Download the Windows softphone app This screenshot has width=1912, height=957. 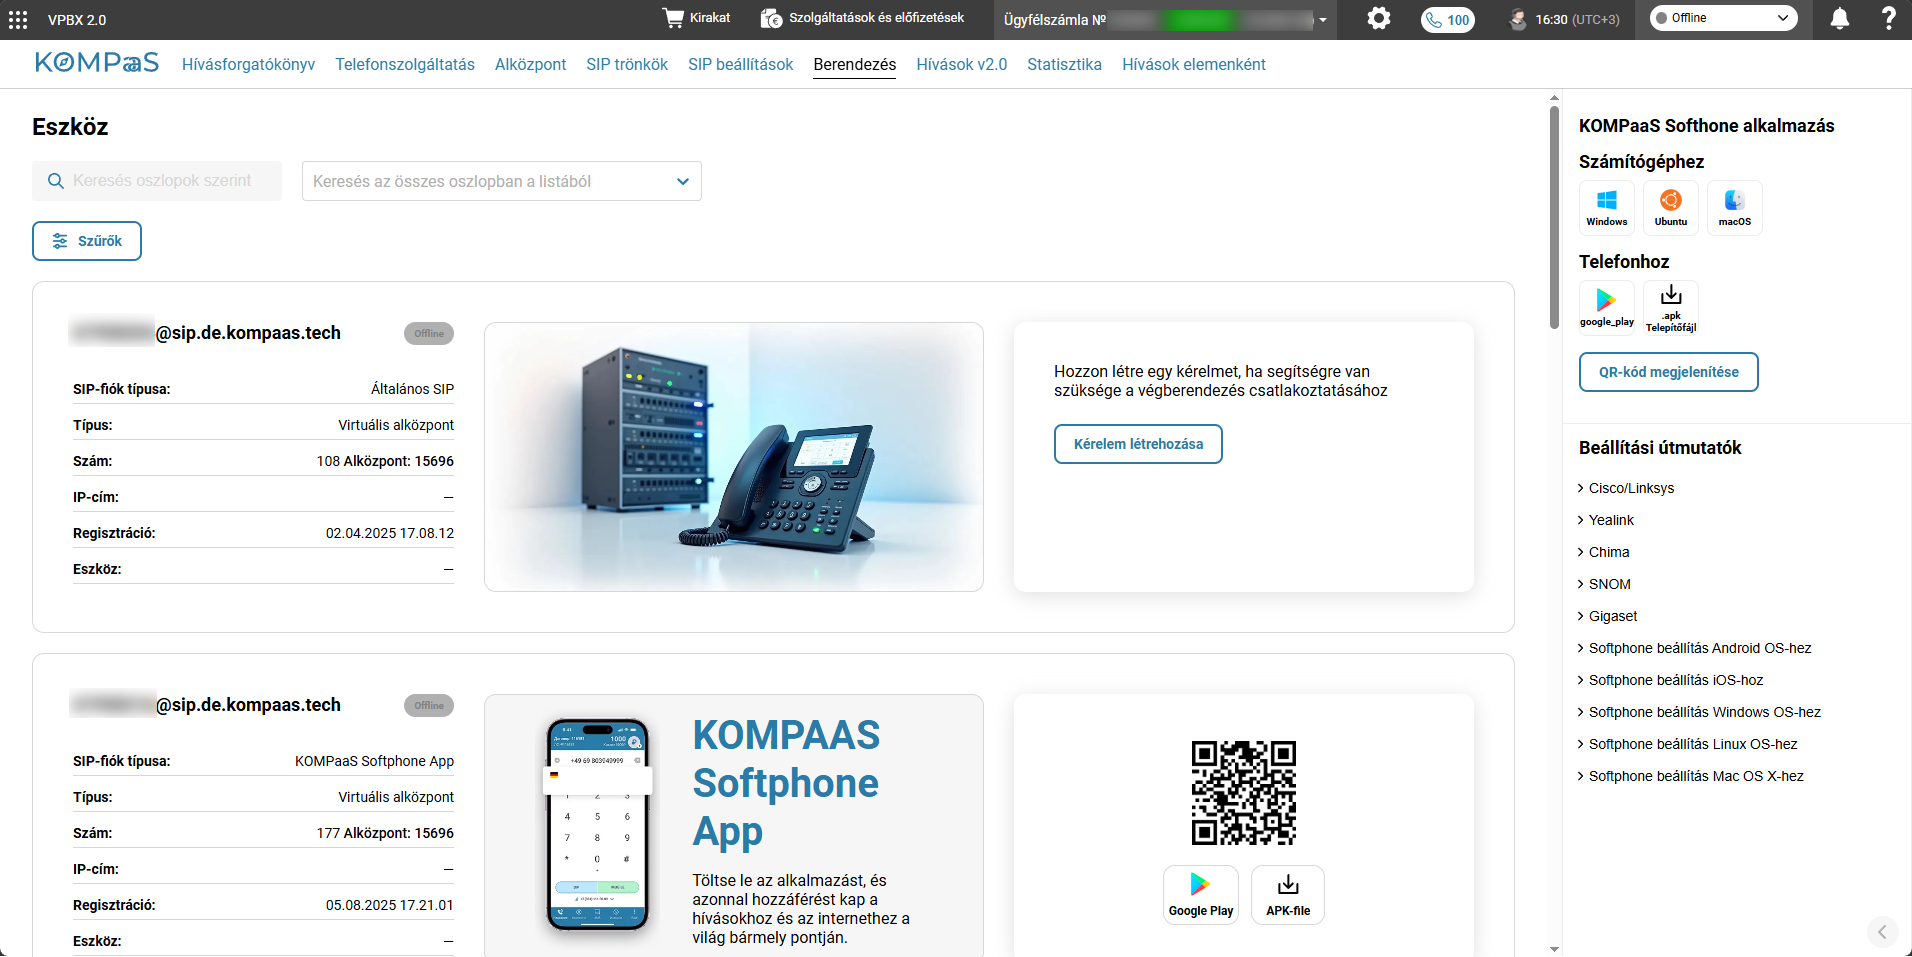click(x=1606, y=208)
